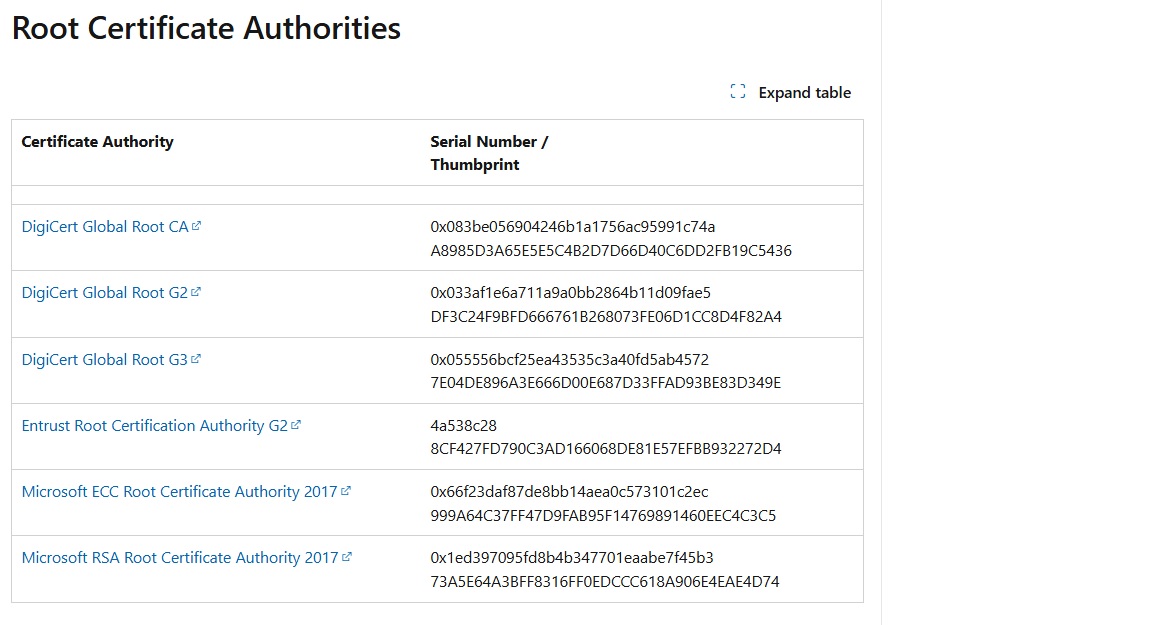Open the Entrust Root Certification Authority G2 link
The image size is (1152, 625).
(156, 425)
